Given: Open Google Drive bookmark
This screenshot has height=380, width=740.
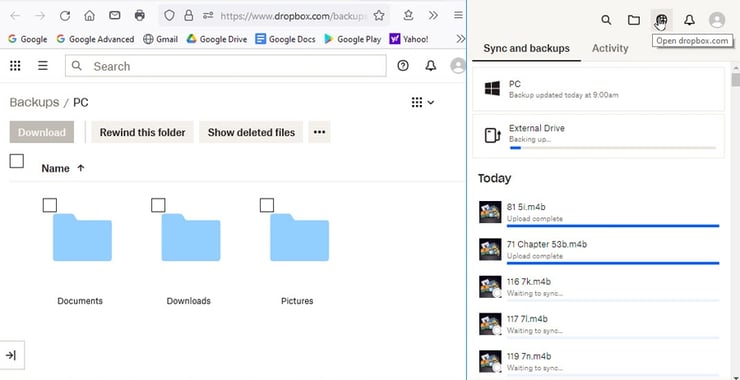Looking at the screenshot, I should [217, 39].
